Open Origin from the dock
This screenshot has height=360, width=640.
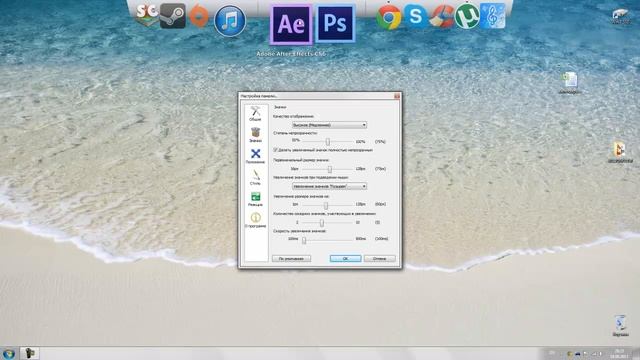[199, 18]
